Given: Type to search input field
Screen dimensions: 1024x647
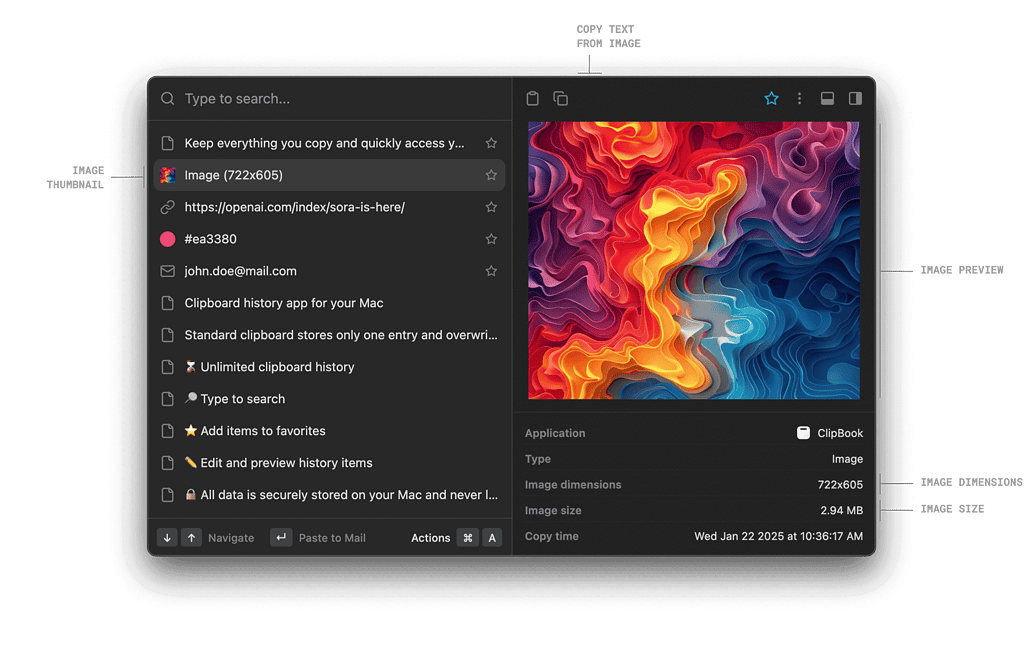Looking at the screenshot, I should [330, 99].
